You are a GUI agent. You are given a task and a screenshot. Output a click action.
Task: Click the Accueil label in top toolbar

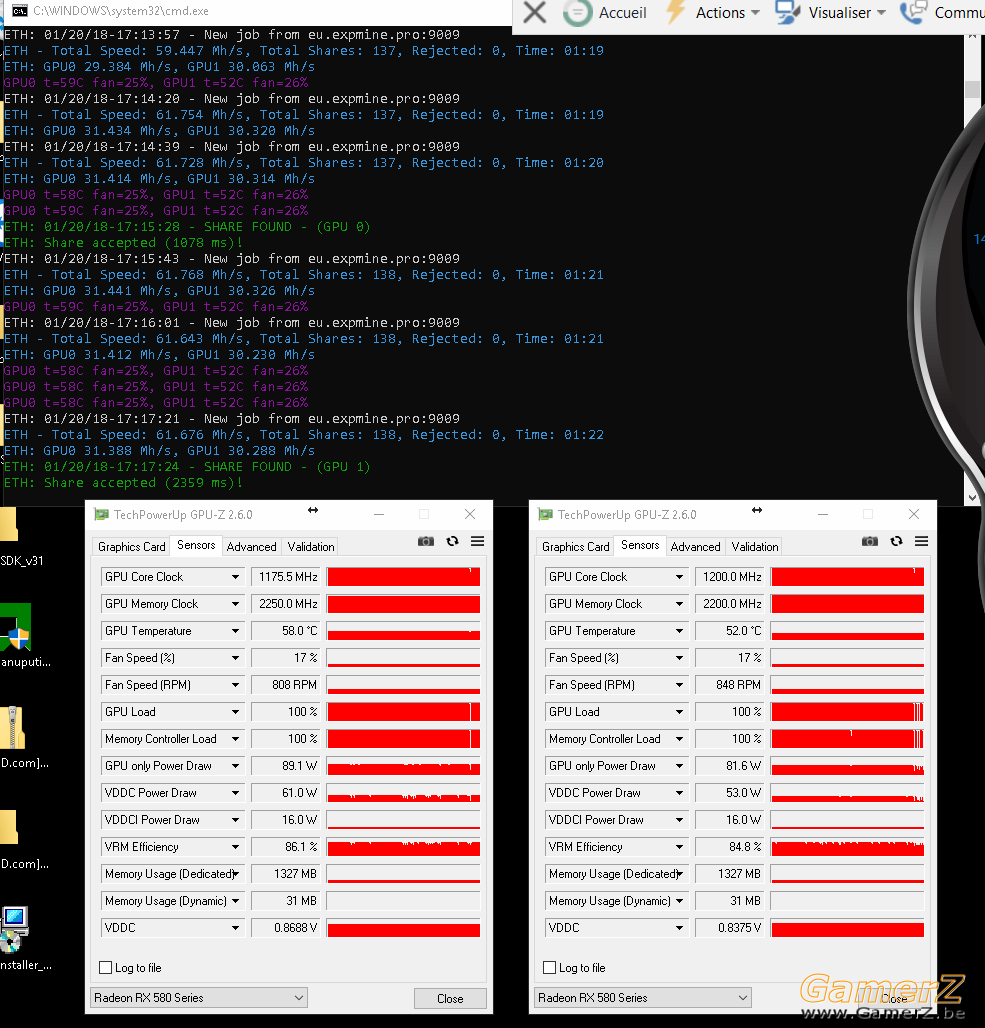[622, 12]
